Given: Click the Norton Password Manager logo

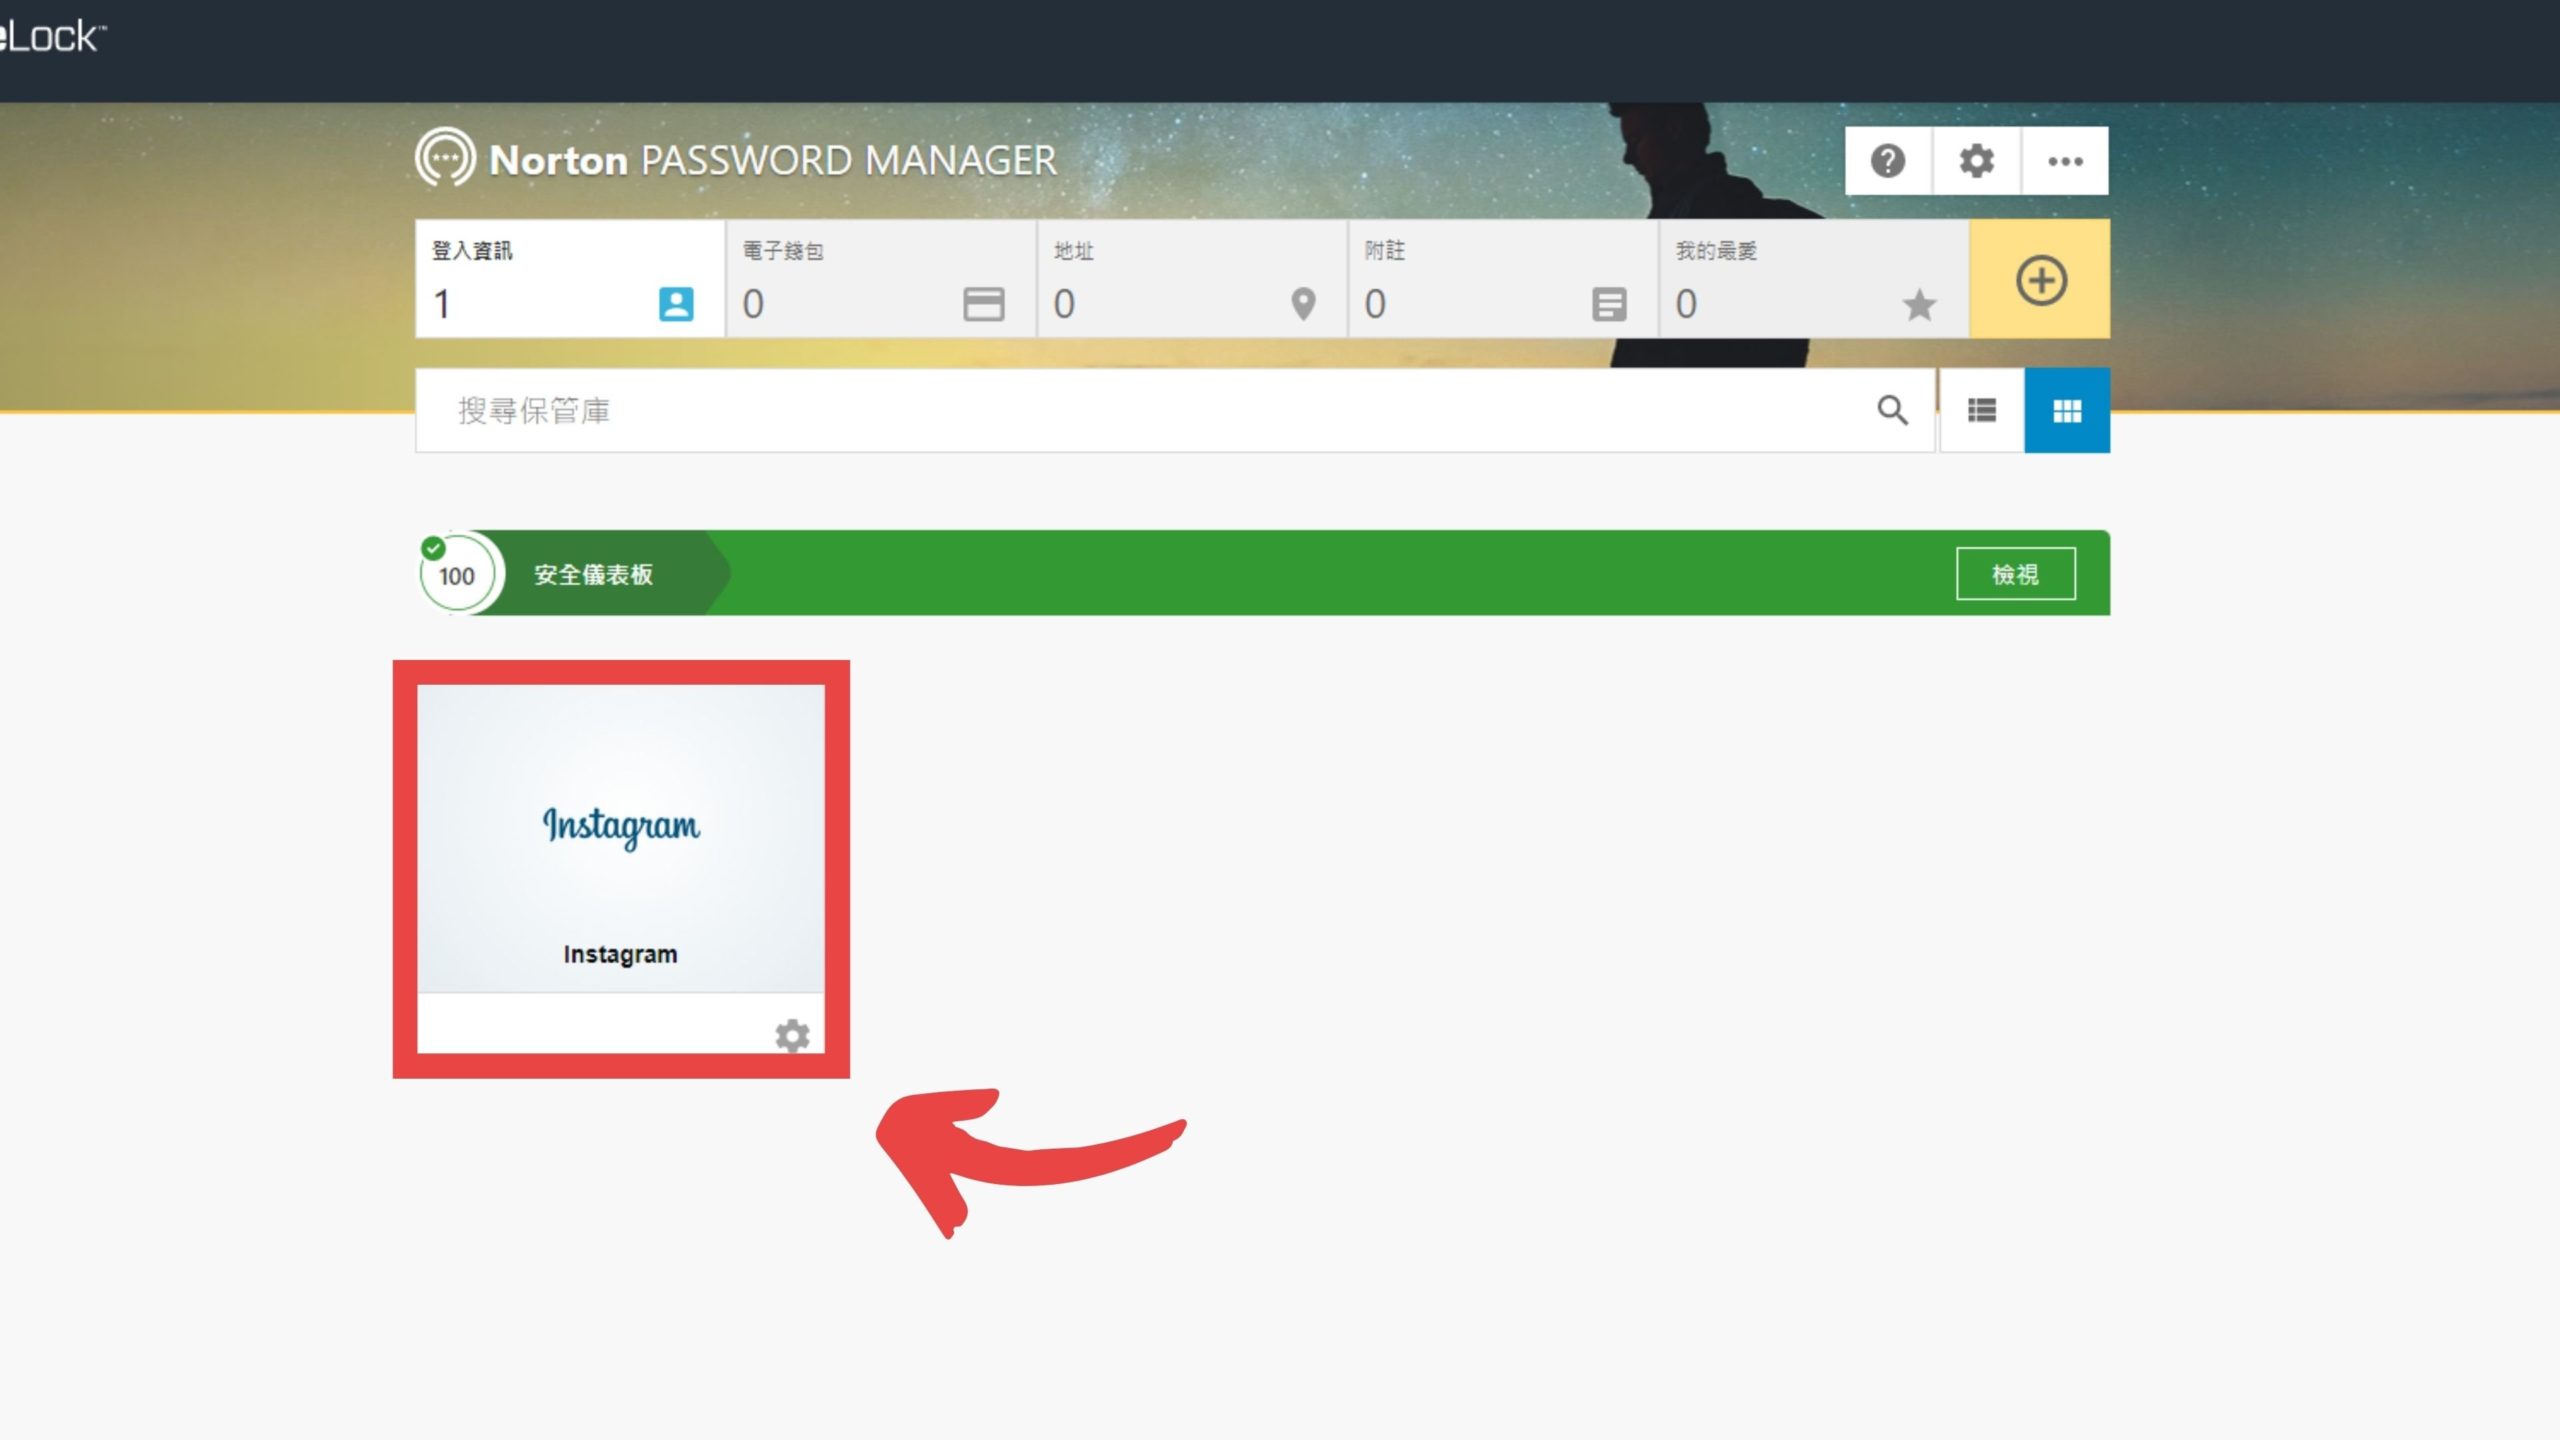Looking at the screenshot, I should (x=736, y=159).
